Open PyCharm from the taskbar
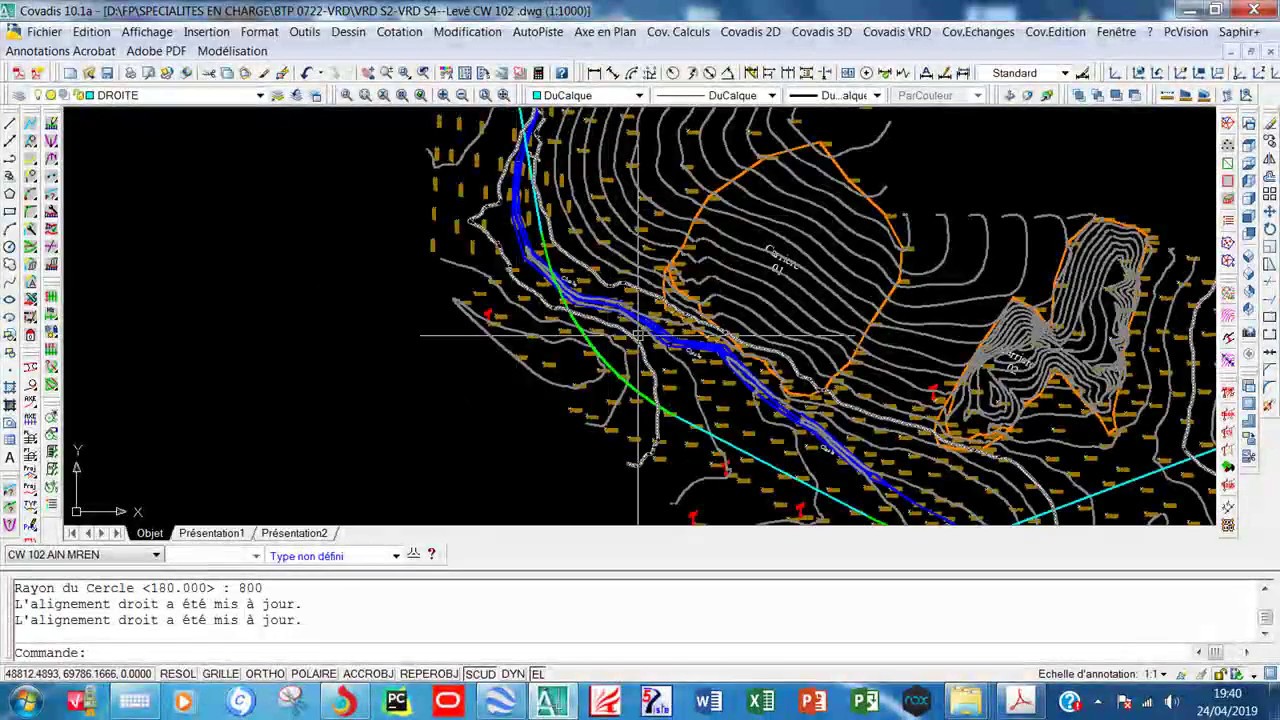Viewport: 1280px width, 720px height. [396, 701]
